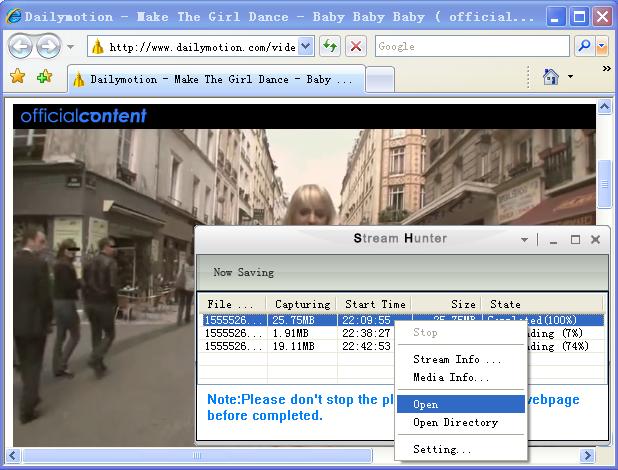Click the Now Saving status label
The image size is (618, 470).
pos(244,272)
